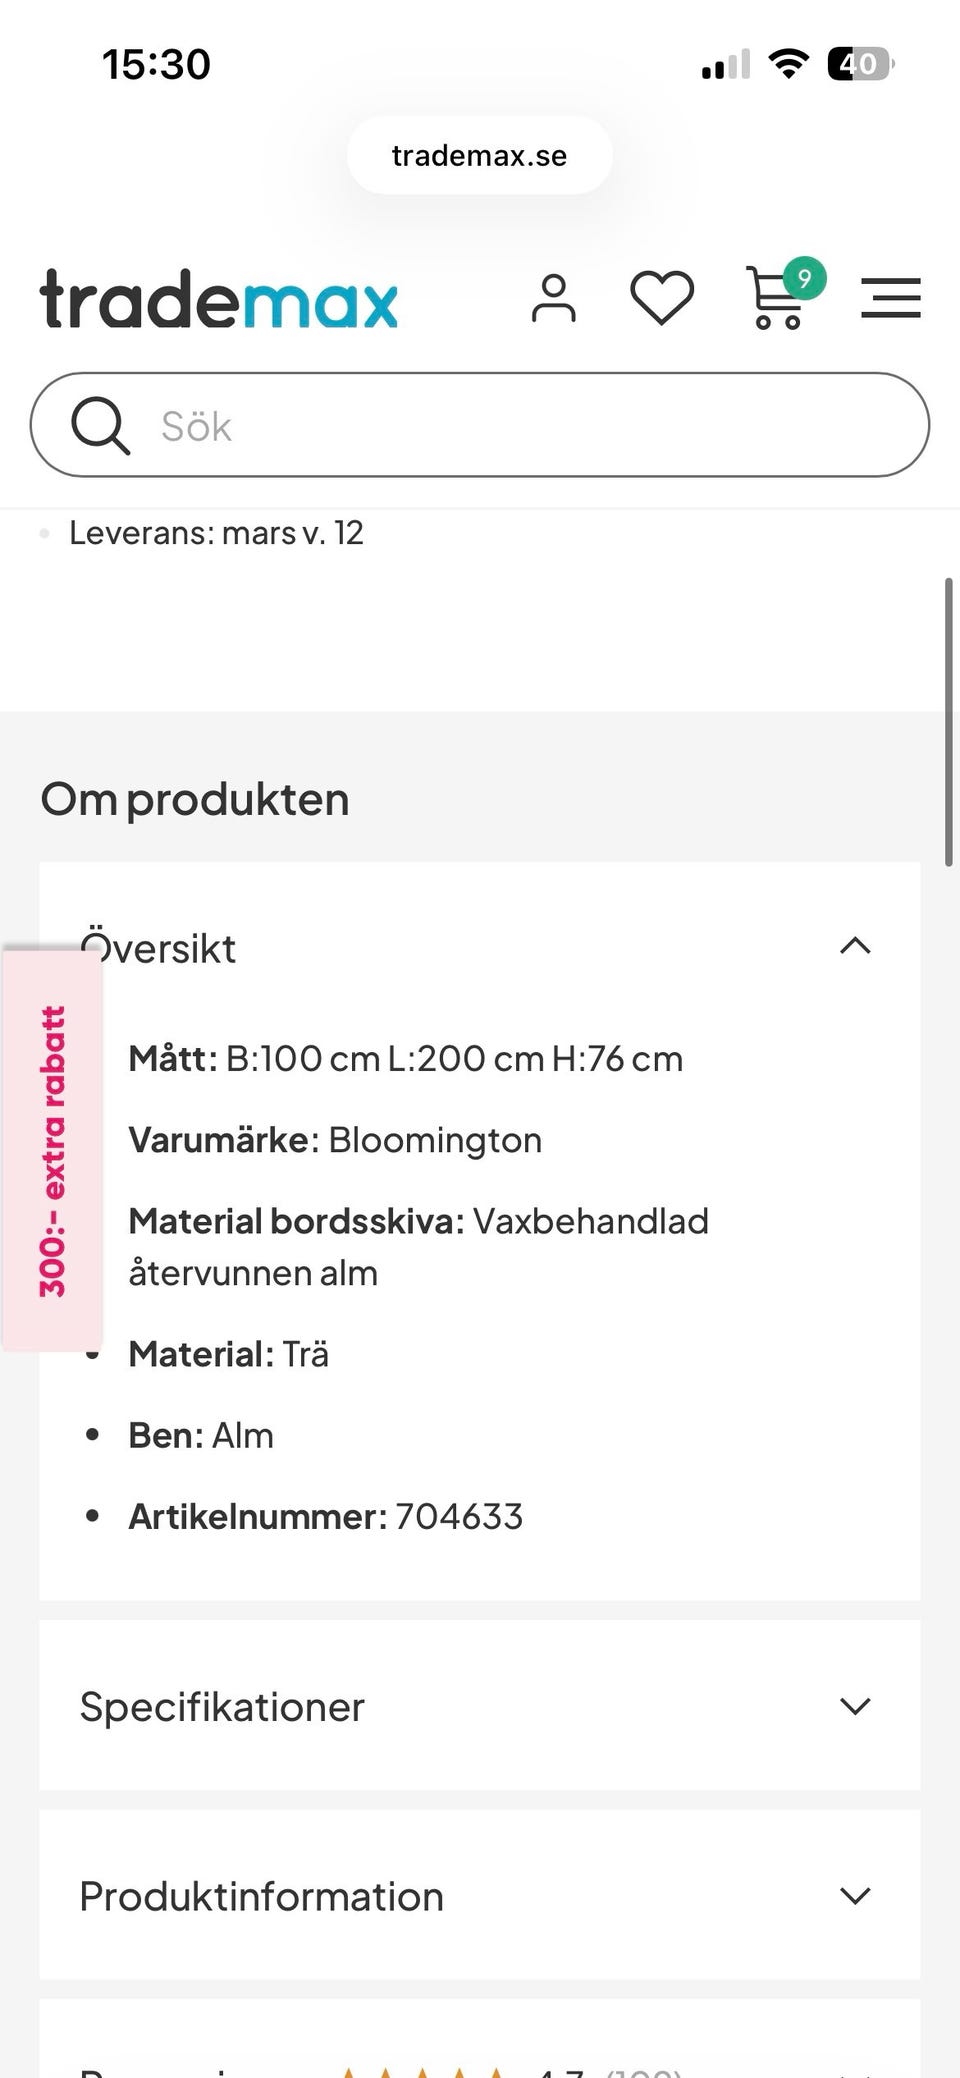This screenshot has height=2078, width=960.
Task: Tap the Om produkten heading
Action: coord(195,800)
